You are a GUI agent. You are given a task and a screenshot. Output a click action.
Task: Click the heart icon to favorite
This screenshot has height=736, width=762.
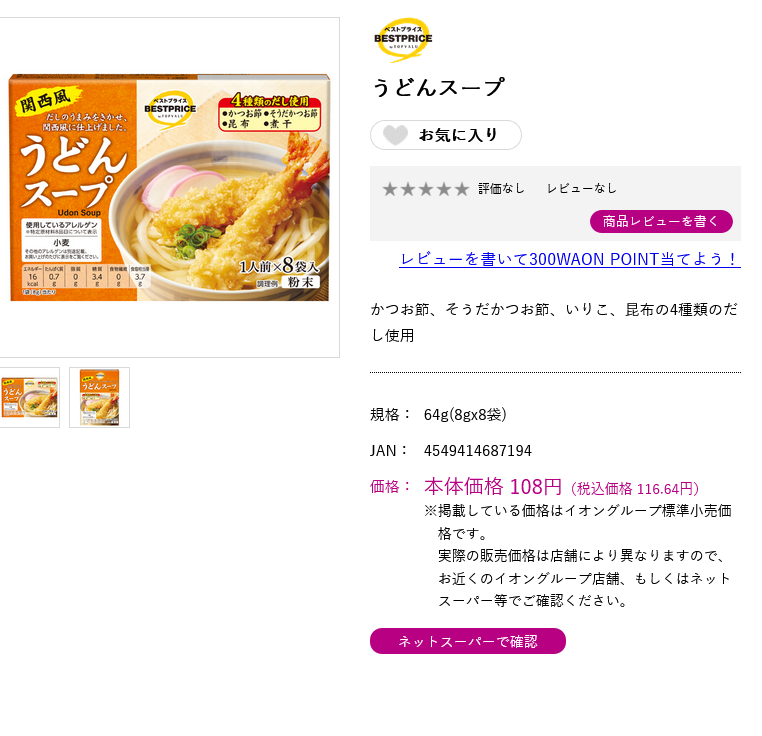(x=396, y=135)
